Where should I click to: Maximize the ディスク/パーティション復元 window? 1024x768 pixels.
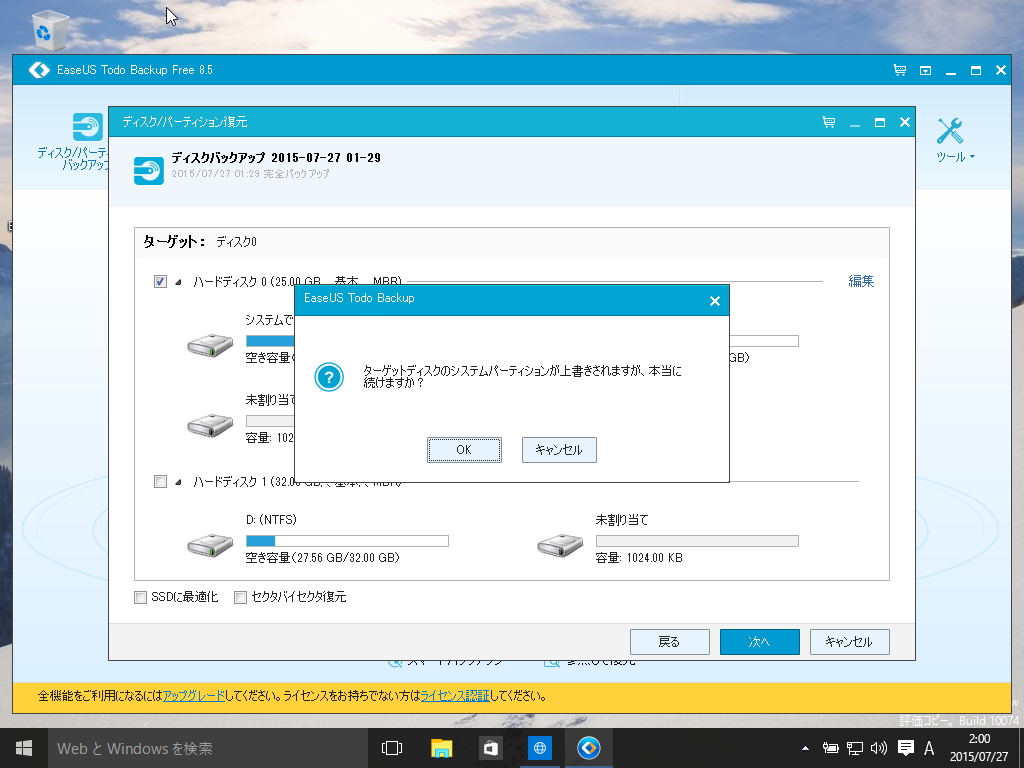880,122
